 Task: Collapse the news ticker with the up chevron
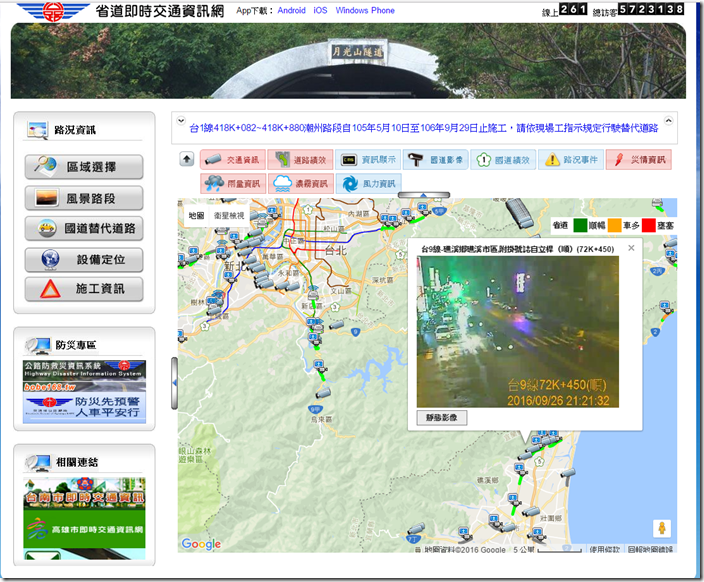tap(669, 120)
